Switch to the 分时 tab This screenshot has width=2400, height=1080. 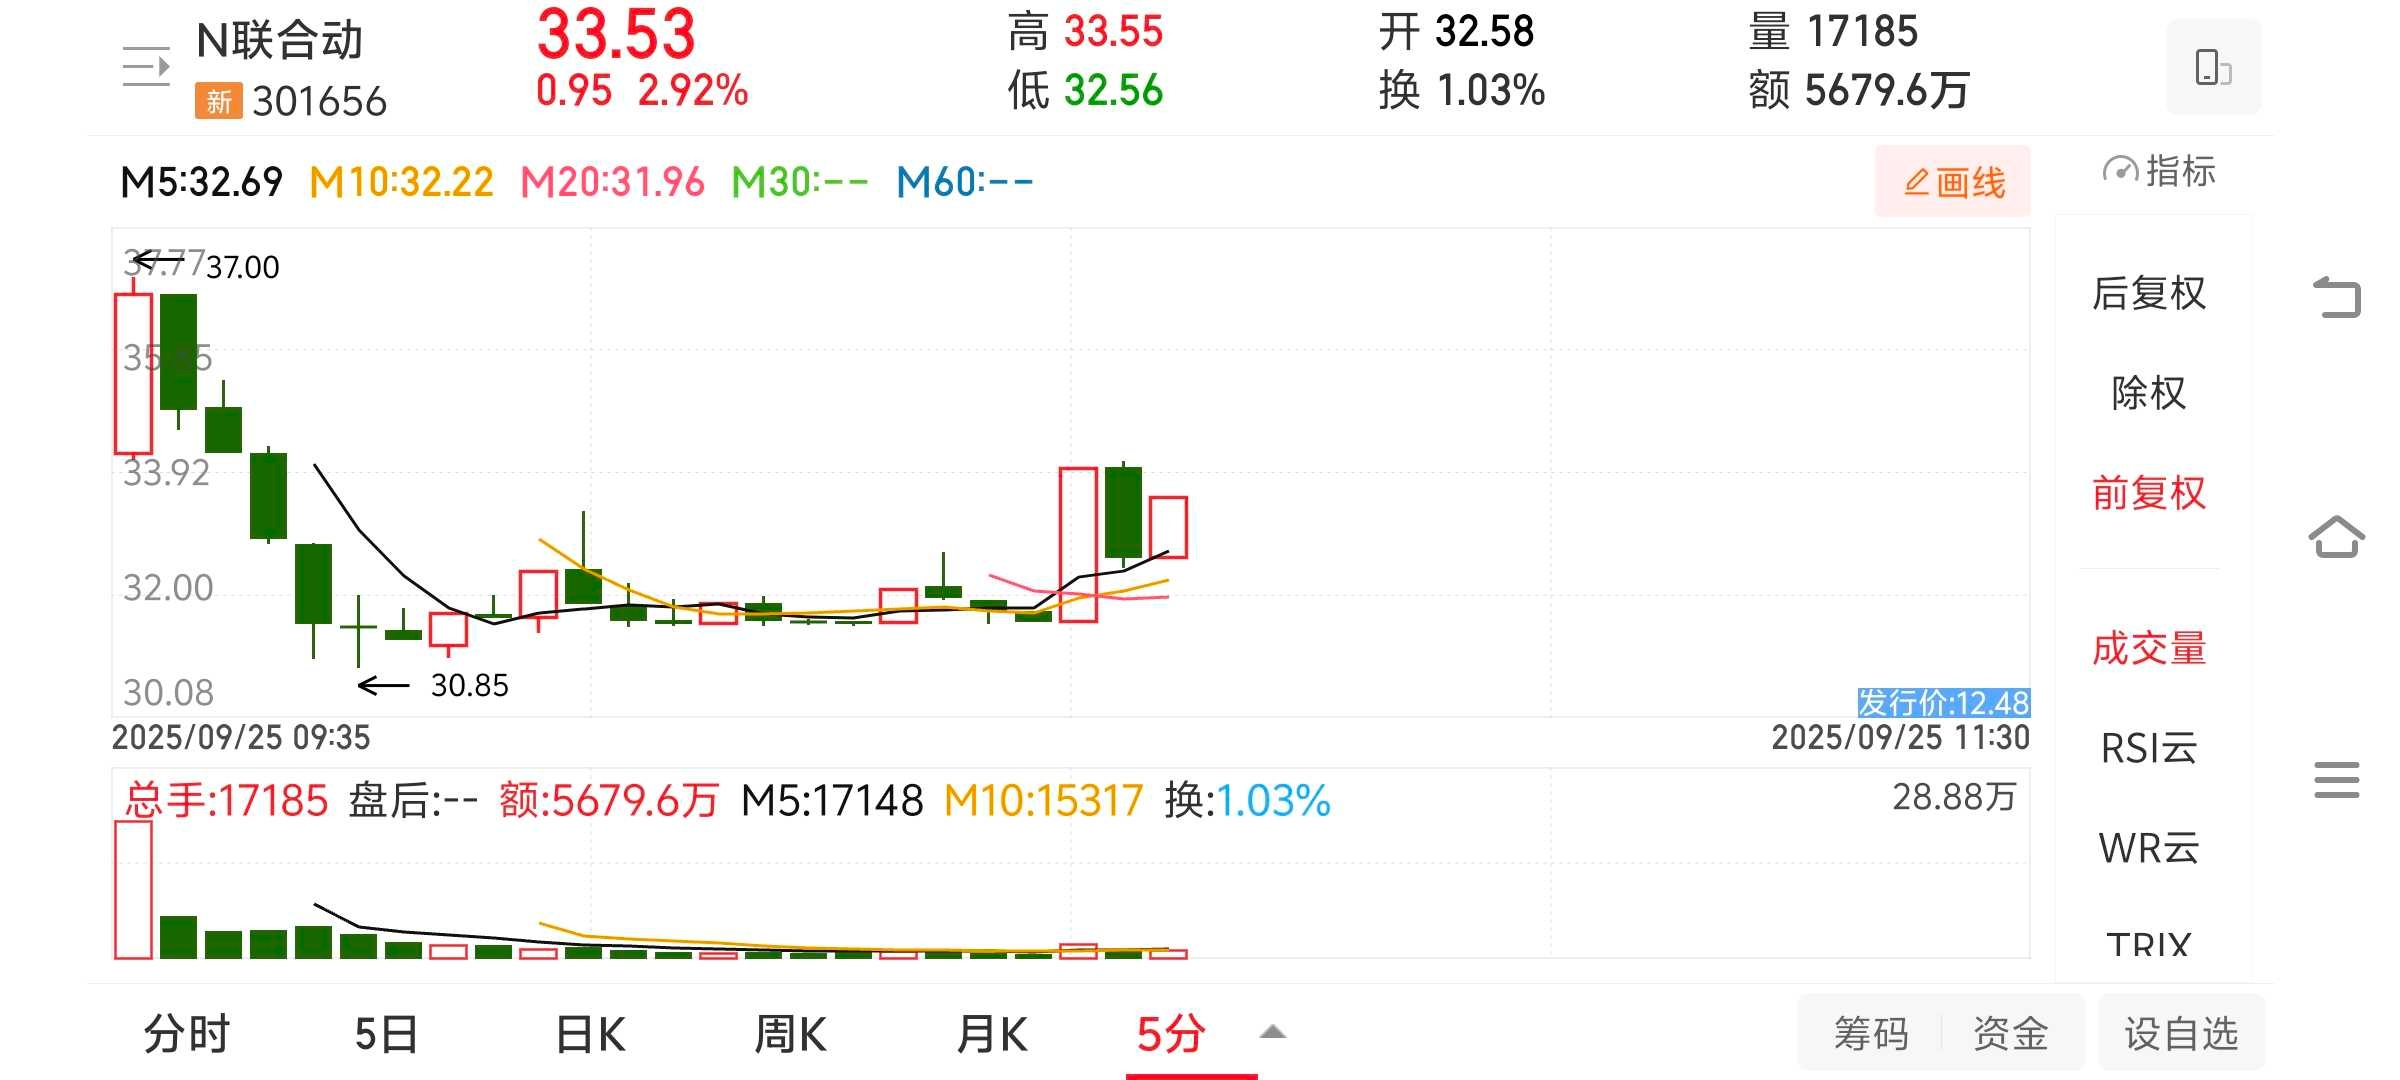point(187,1034)
